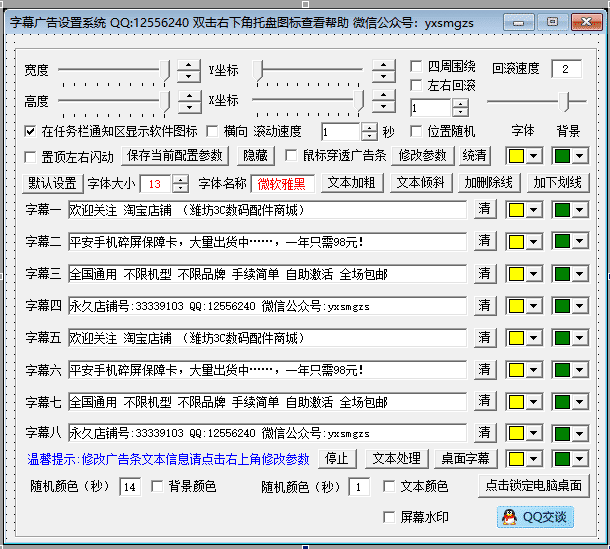Viewport: 610px width, 549px height.
Task: Click the 宽度 slider thumb
Action: [166, 71]
